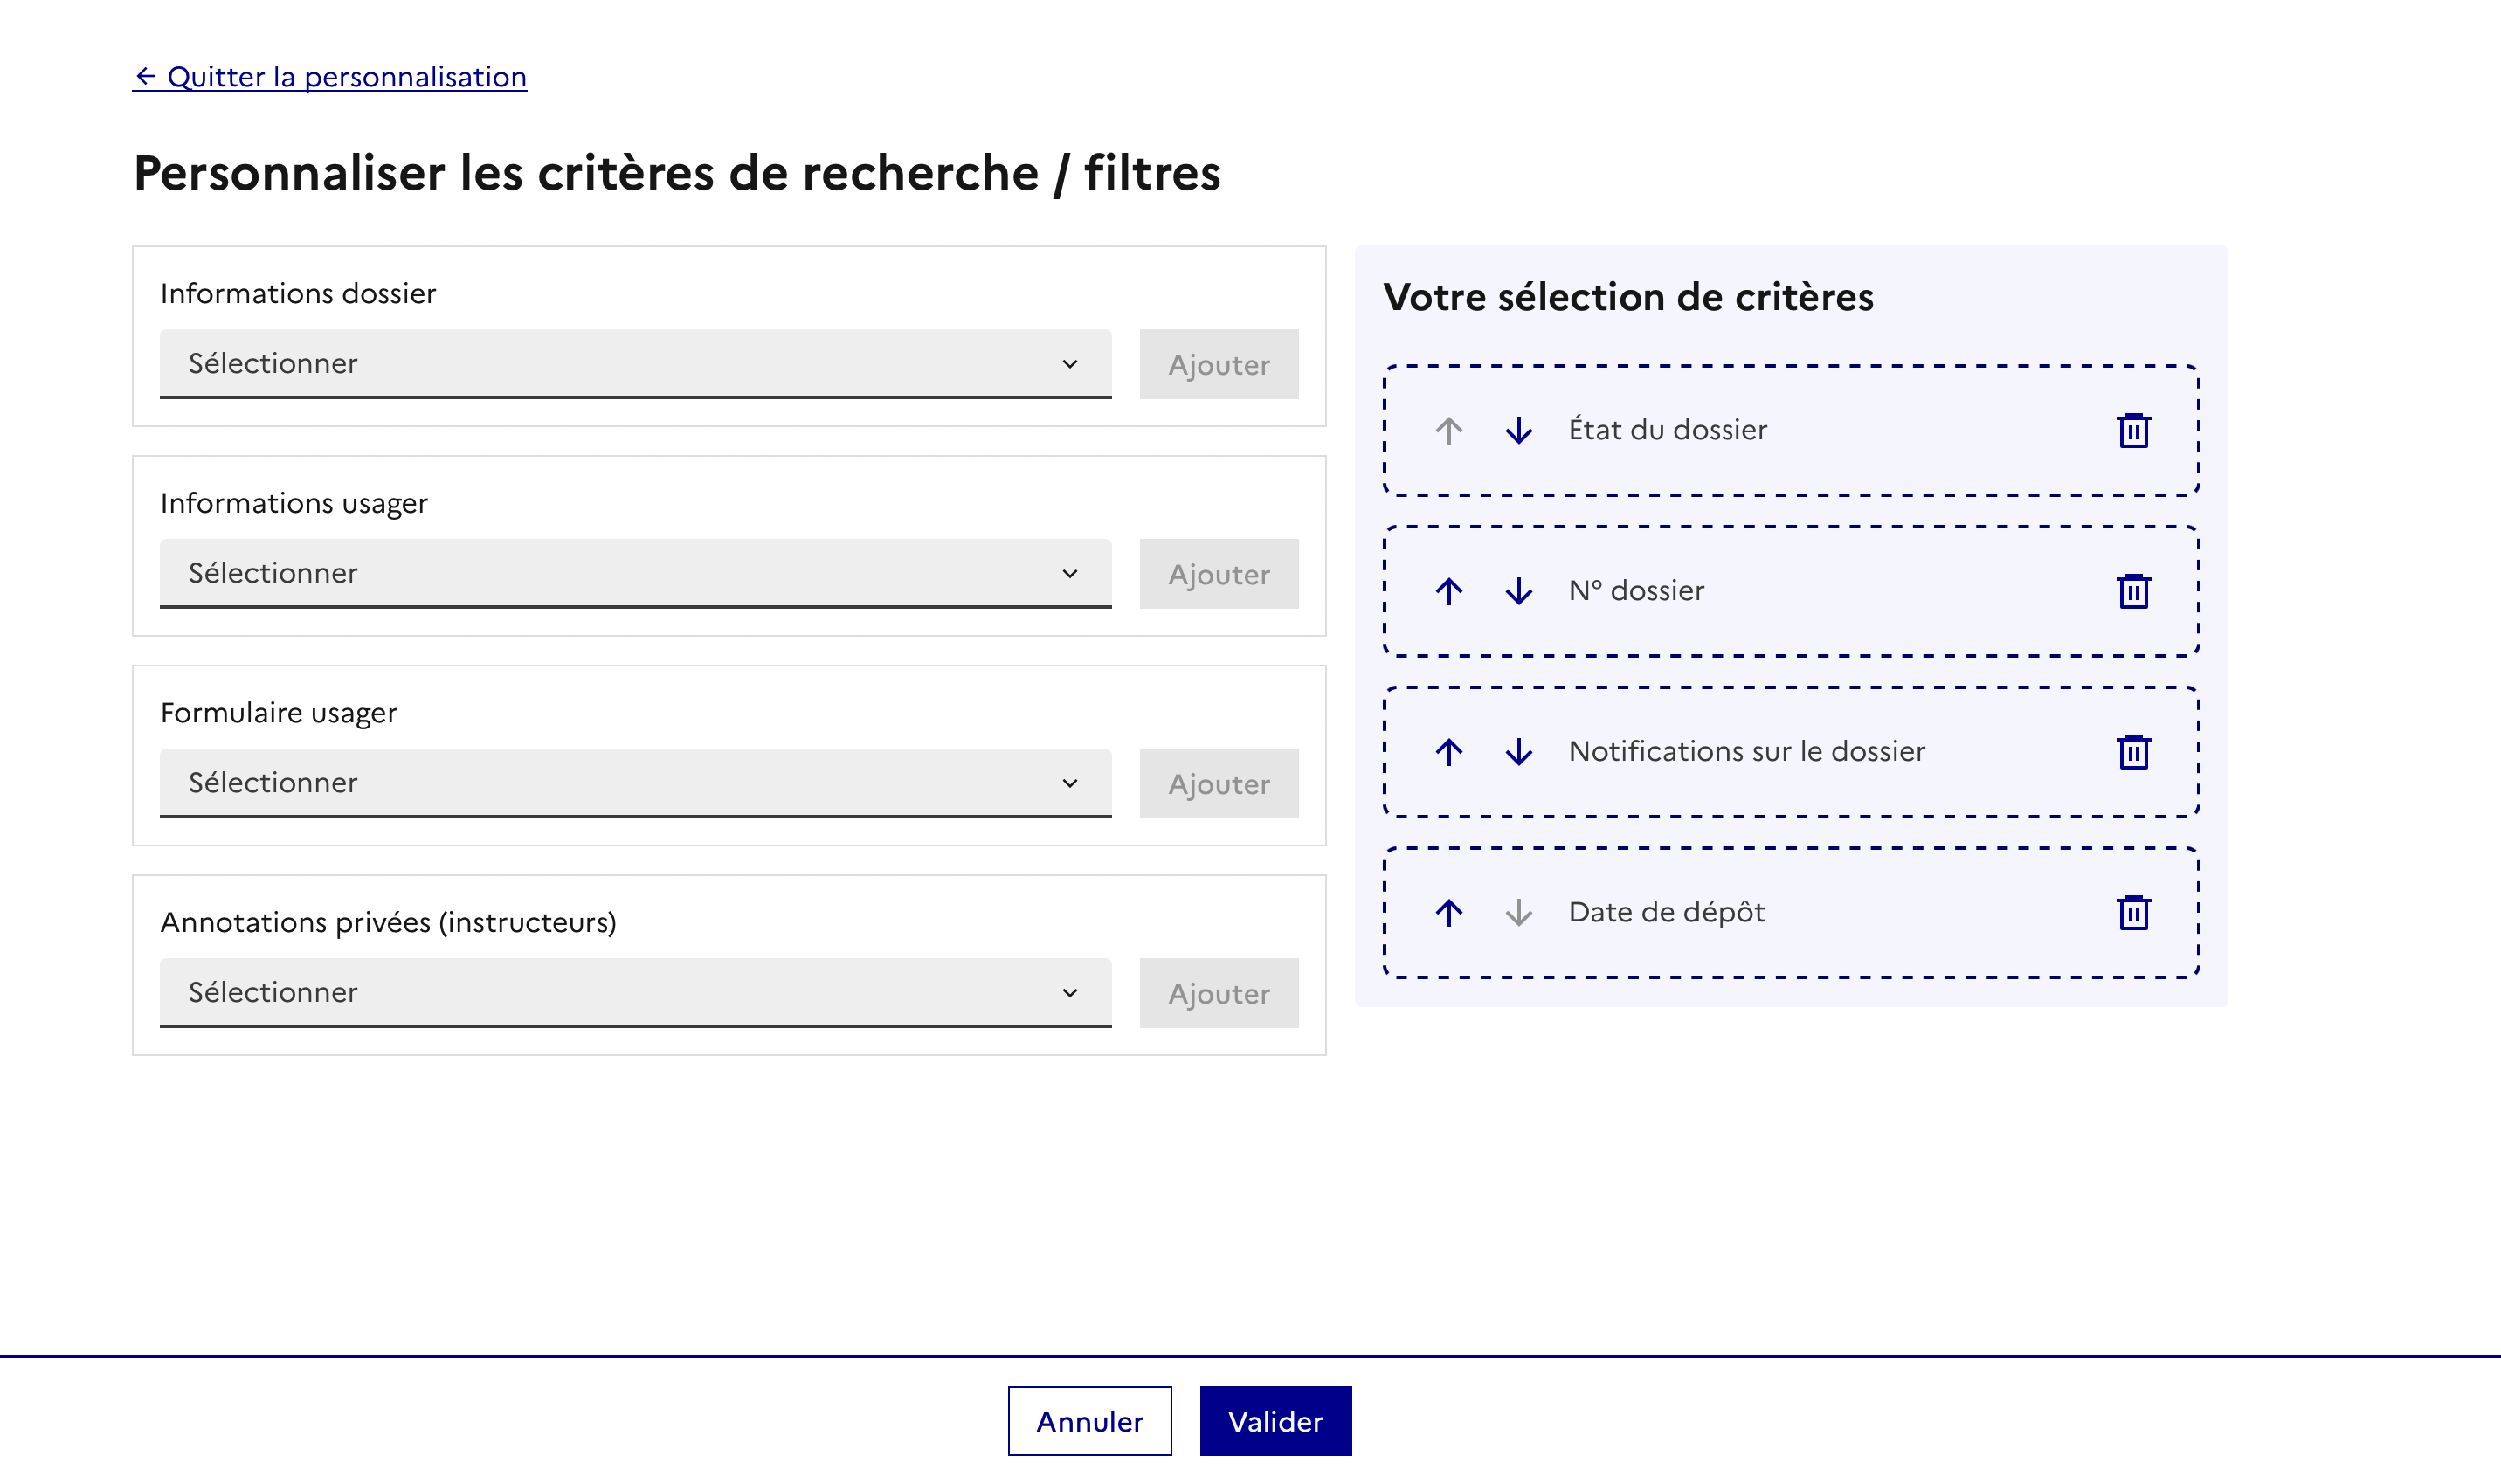Move N° dossier criterion down
Image resolution: width=2501 pixels, height=1484 pixels.
1518,591
